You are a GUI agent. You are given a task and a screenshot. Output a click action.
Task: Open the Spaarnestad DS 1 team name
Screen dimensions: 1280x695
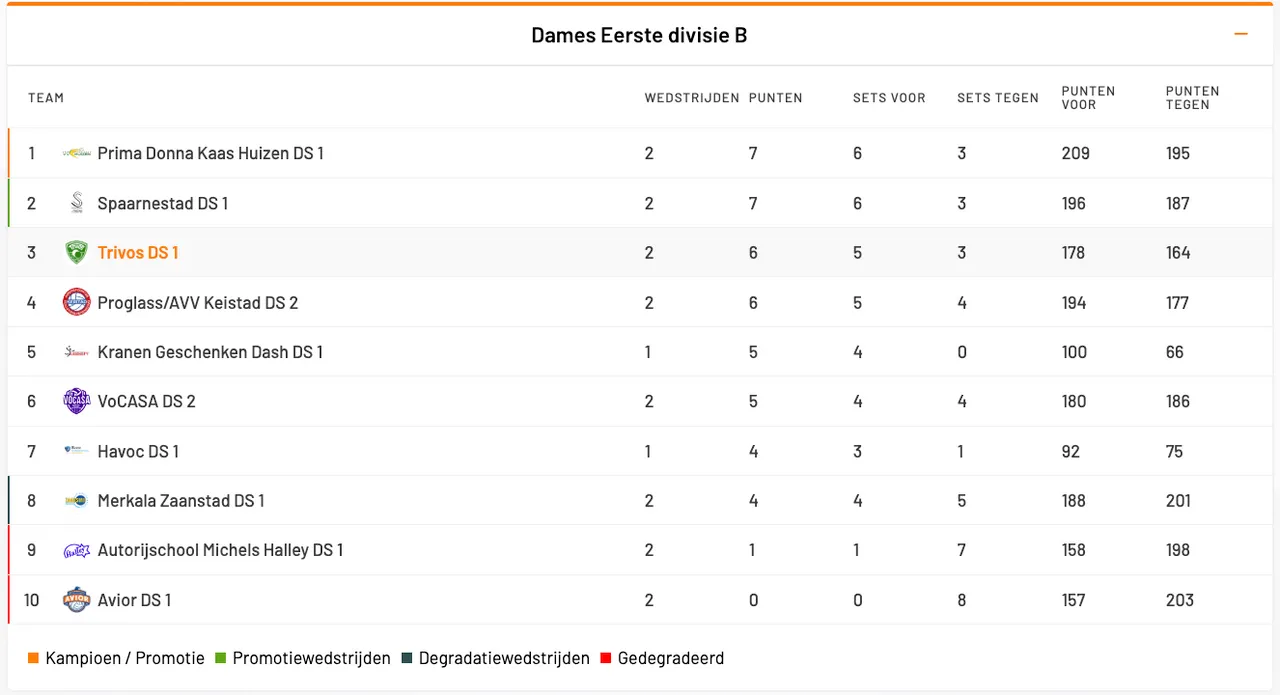163,203
